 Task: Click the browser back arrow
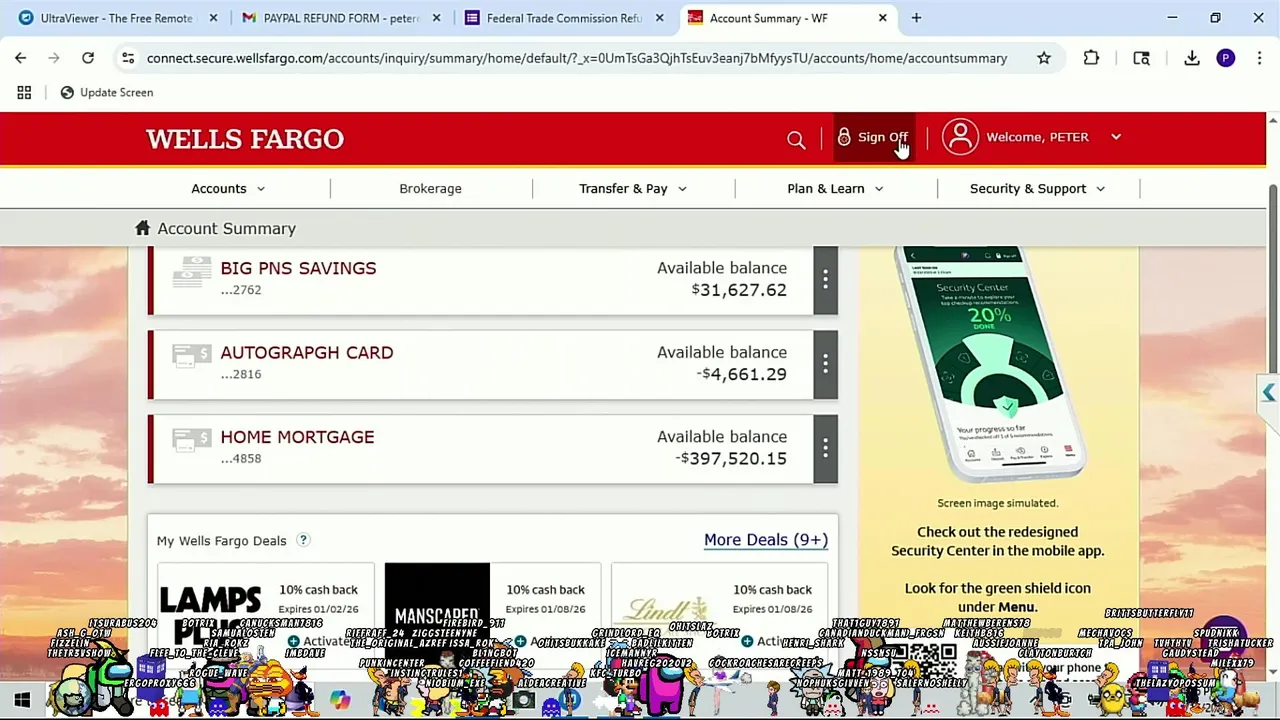click(20, 58)
